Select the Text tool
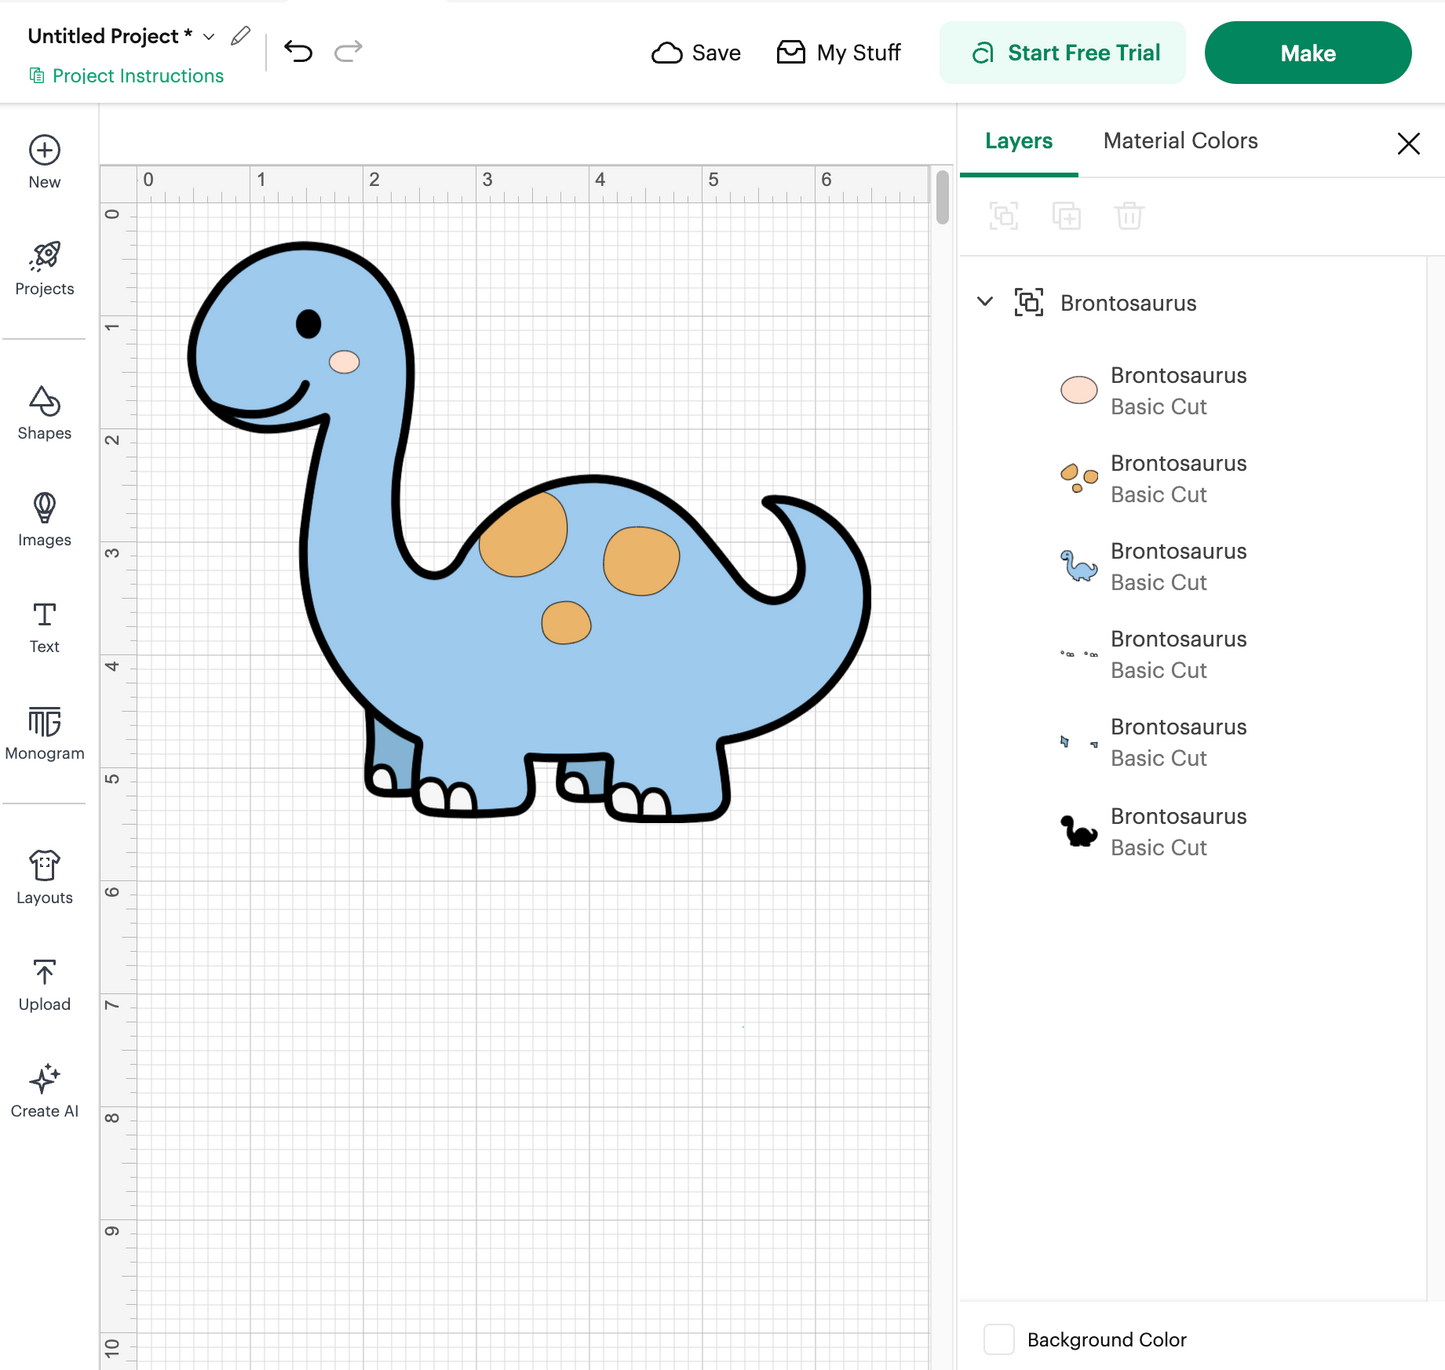The width and height of the screenshot is (1445, 1370). tap(44, 627)
